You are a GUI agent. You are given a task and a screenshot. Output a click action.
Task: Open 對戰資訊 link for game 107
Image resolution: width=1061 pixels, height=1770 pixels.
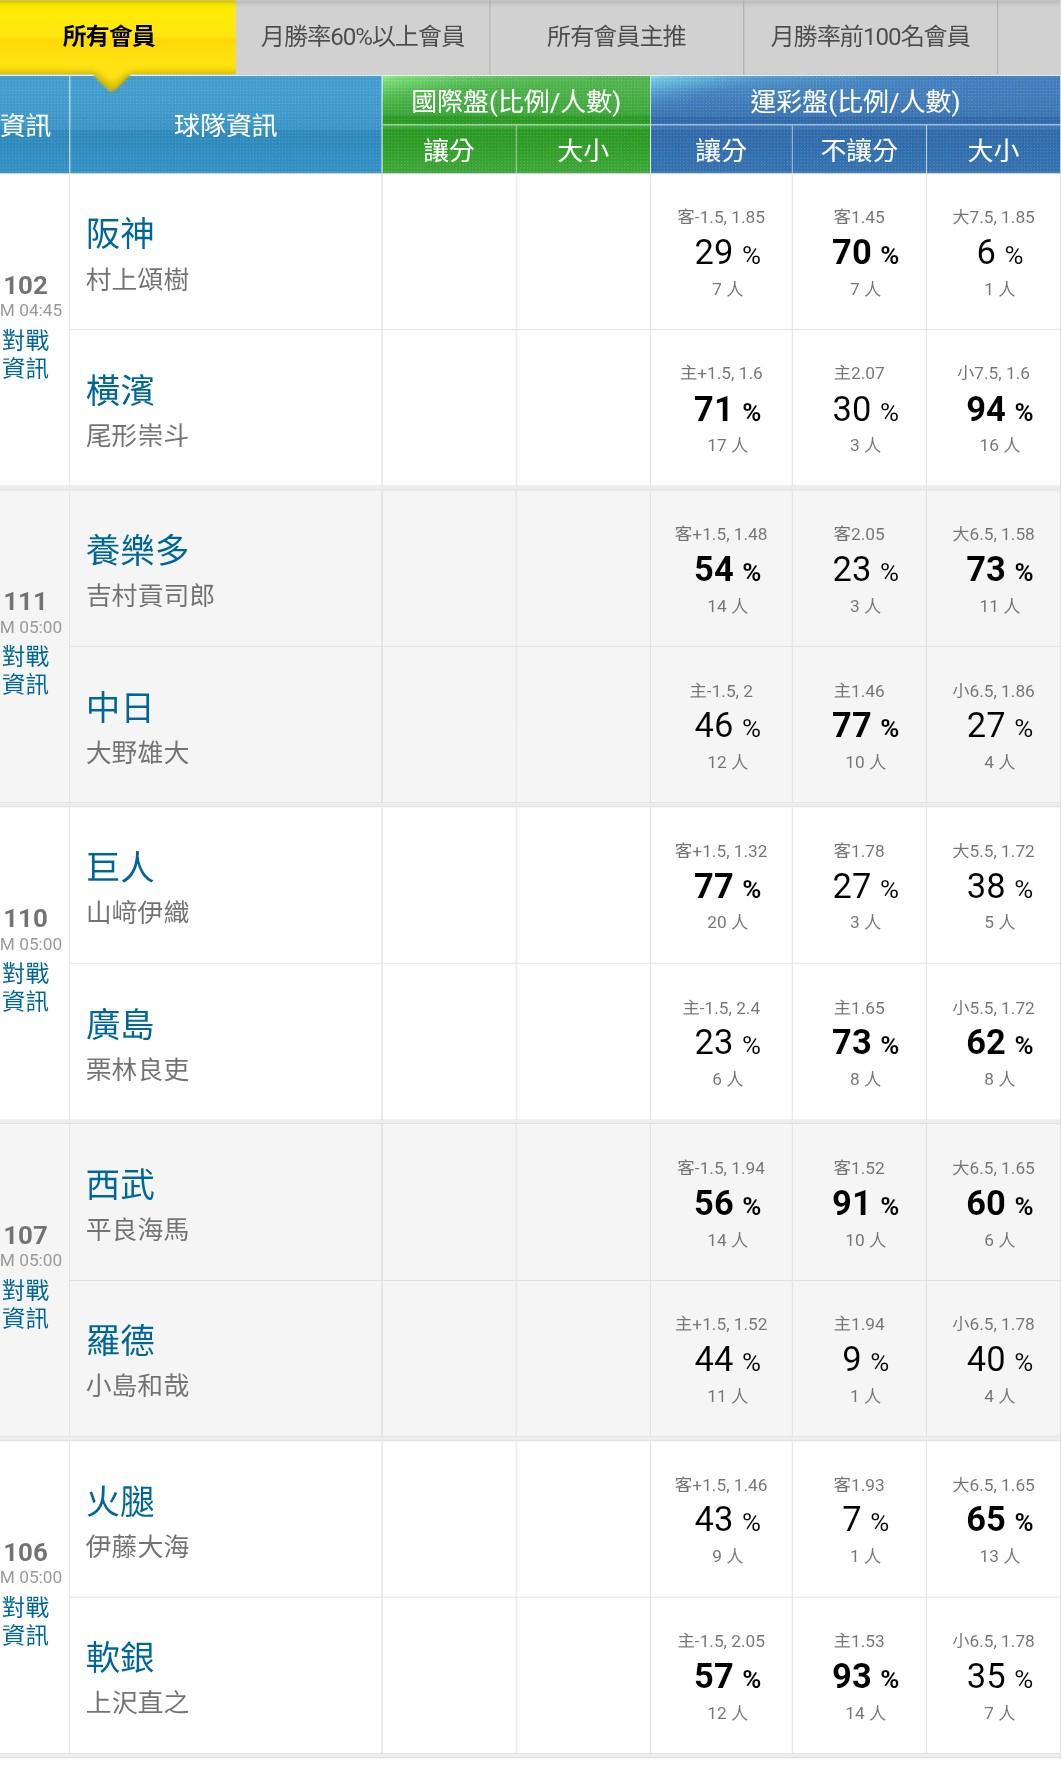[x=25, y=1305]
